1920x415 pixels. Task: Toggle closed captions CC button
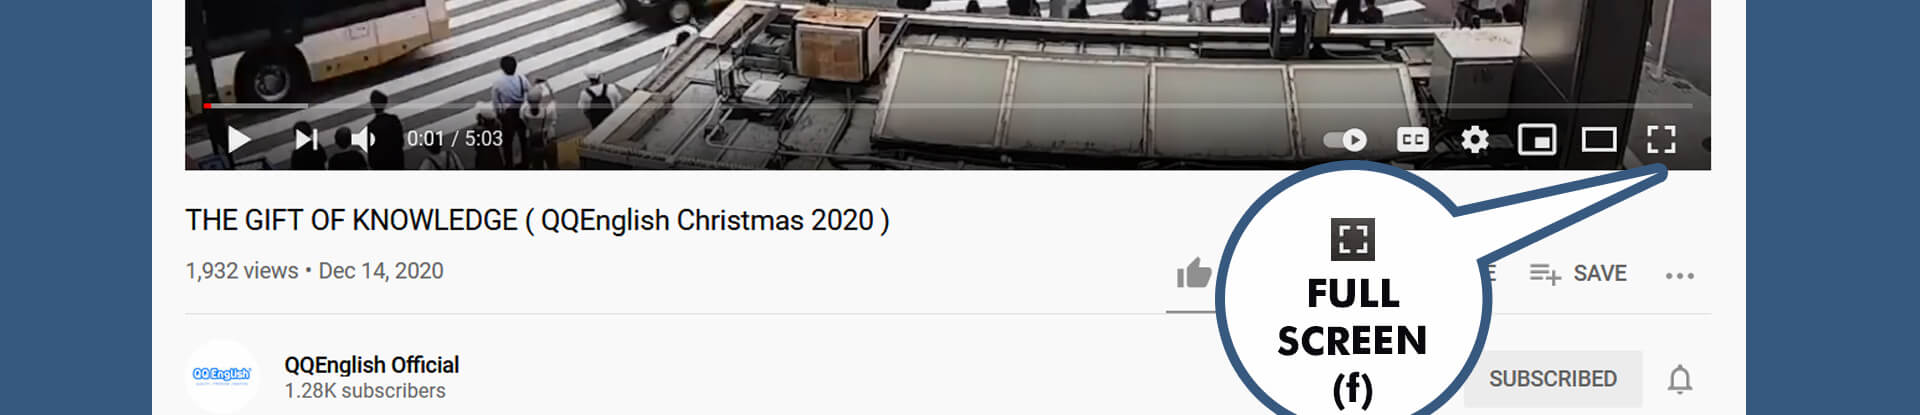click(x=1412, y=140)
